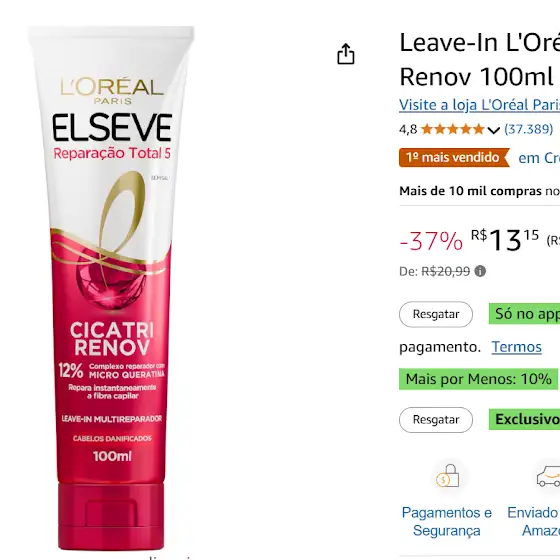
Task: Click the Elseve product tube image
Action: point(111,288)
